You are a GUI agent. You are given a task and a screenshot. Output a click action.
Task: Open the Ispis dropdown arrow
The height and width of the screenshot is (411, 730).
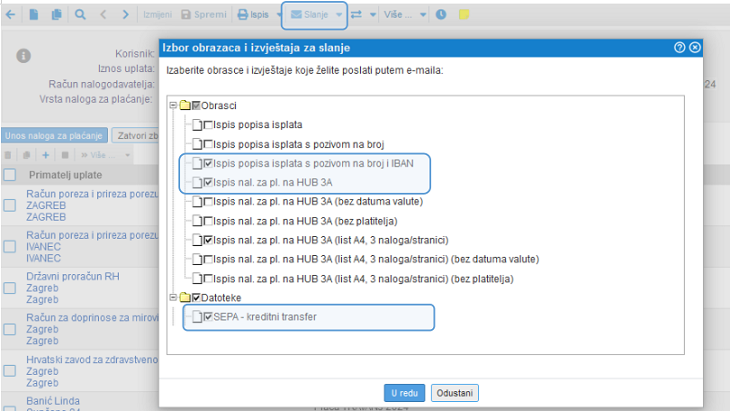(279, 15)
